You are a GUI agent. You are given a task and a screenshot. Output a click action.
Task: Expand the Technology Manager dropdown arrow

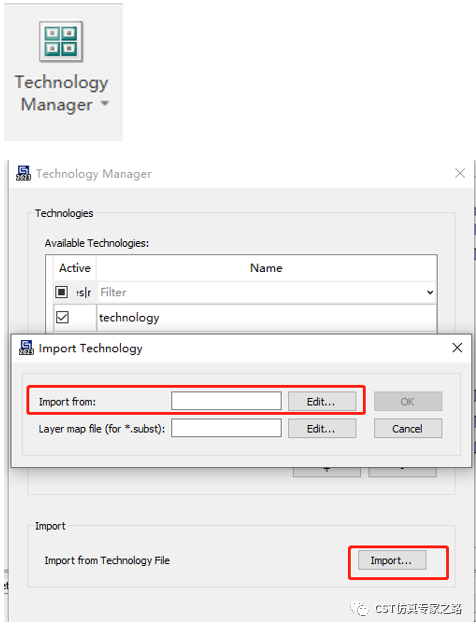(105, 103)
